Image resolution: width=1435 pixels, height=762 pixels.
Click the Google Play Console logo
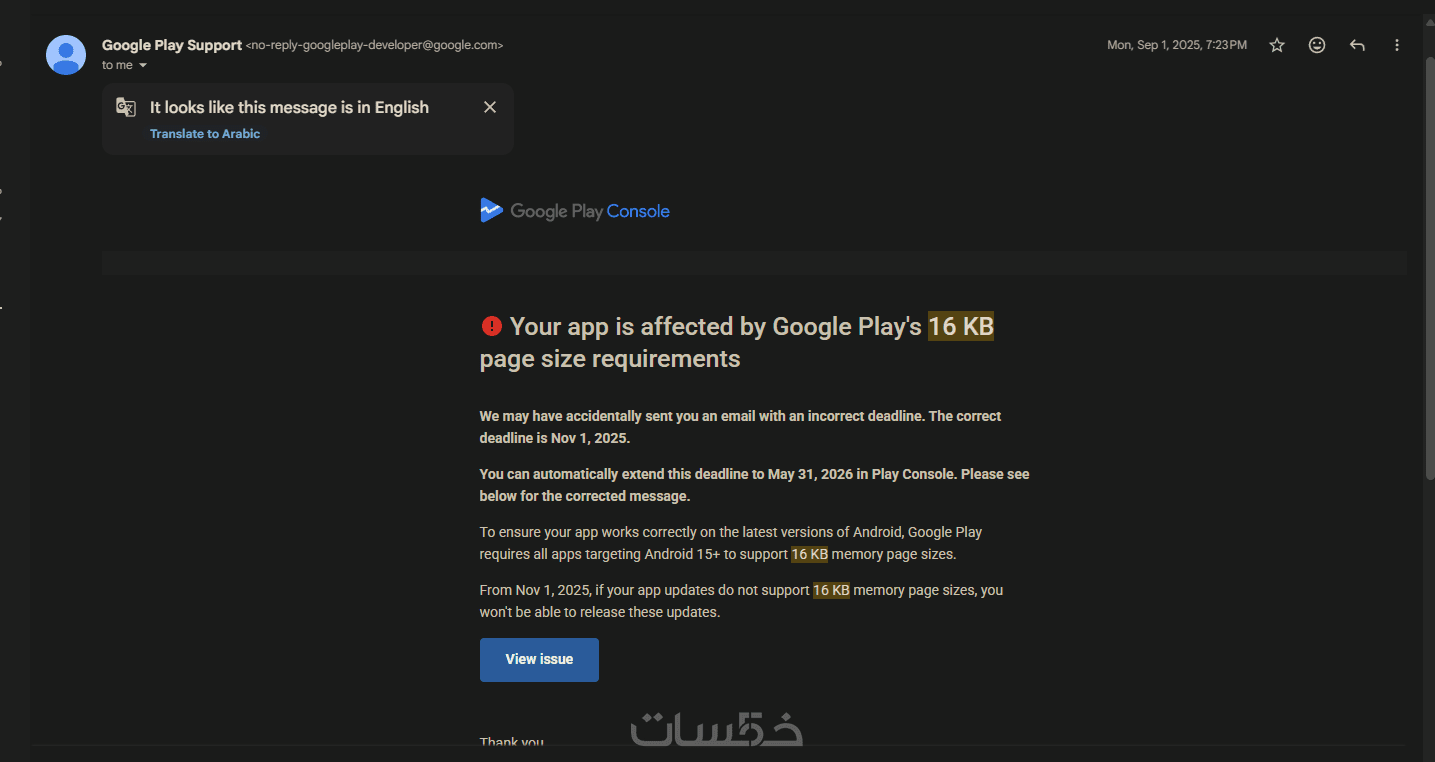pyautogui.click(x=575, y=211)
